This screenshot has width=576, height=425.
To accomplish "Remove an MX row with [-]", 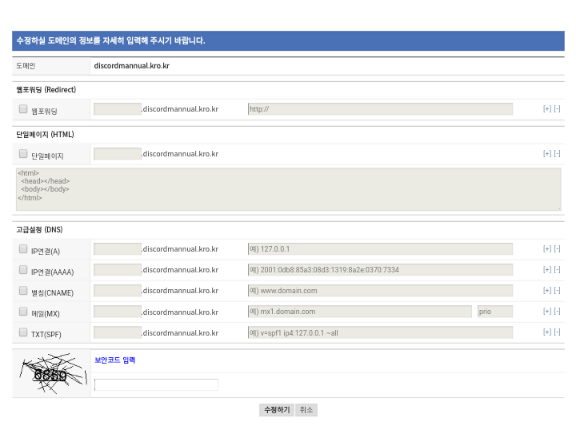I will click(x=557, y=311).
